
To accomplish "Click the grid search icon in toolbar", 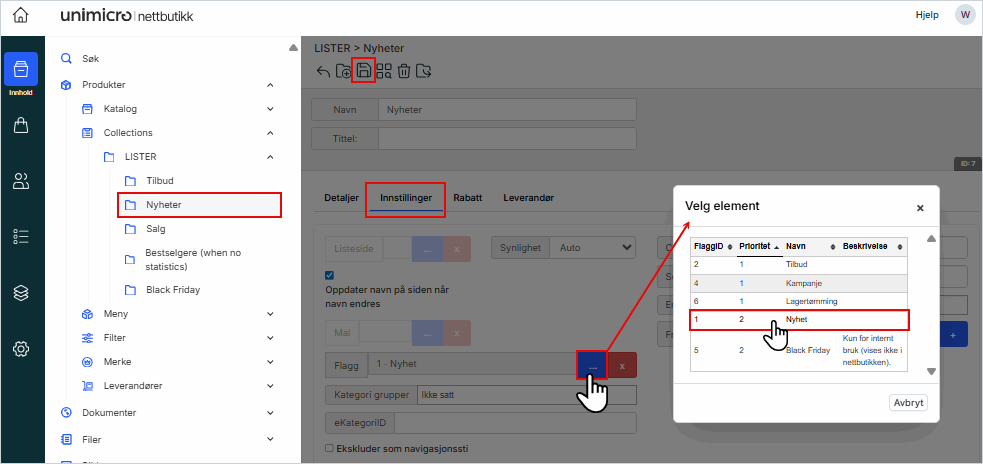I will [384, 71].
